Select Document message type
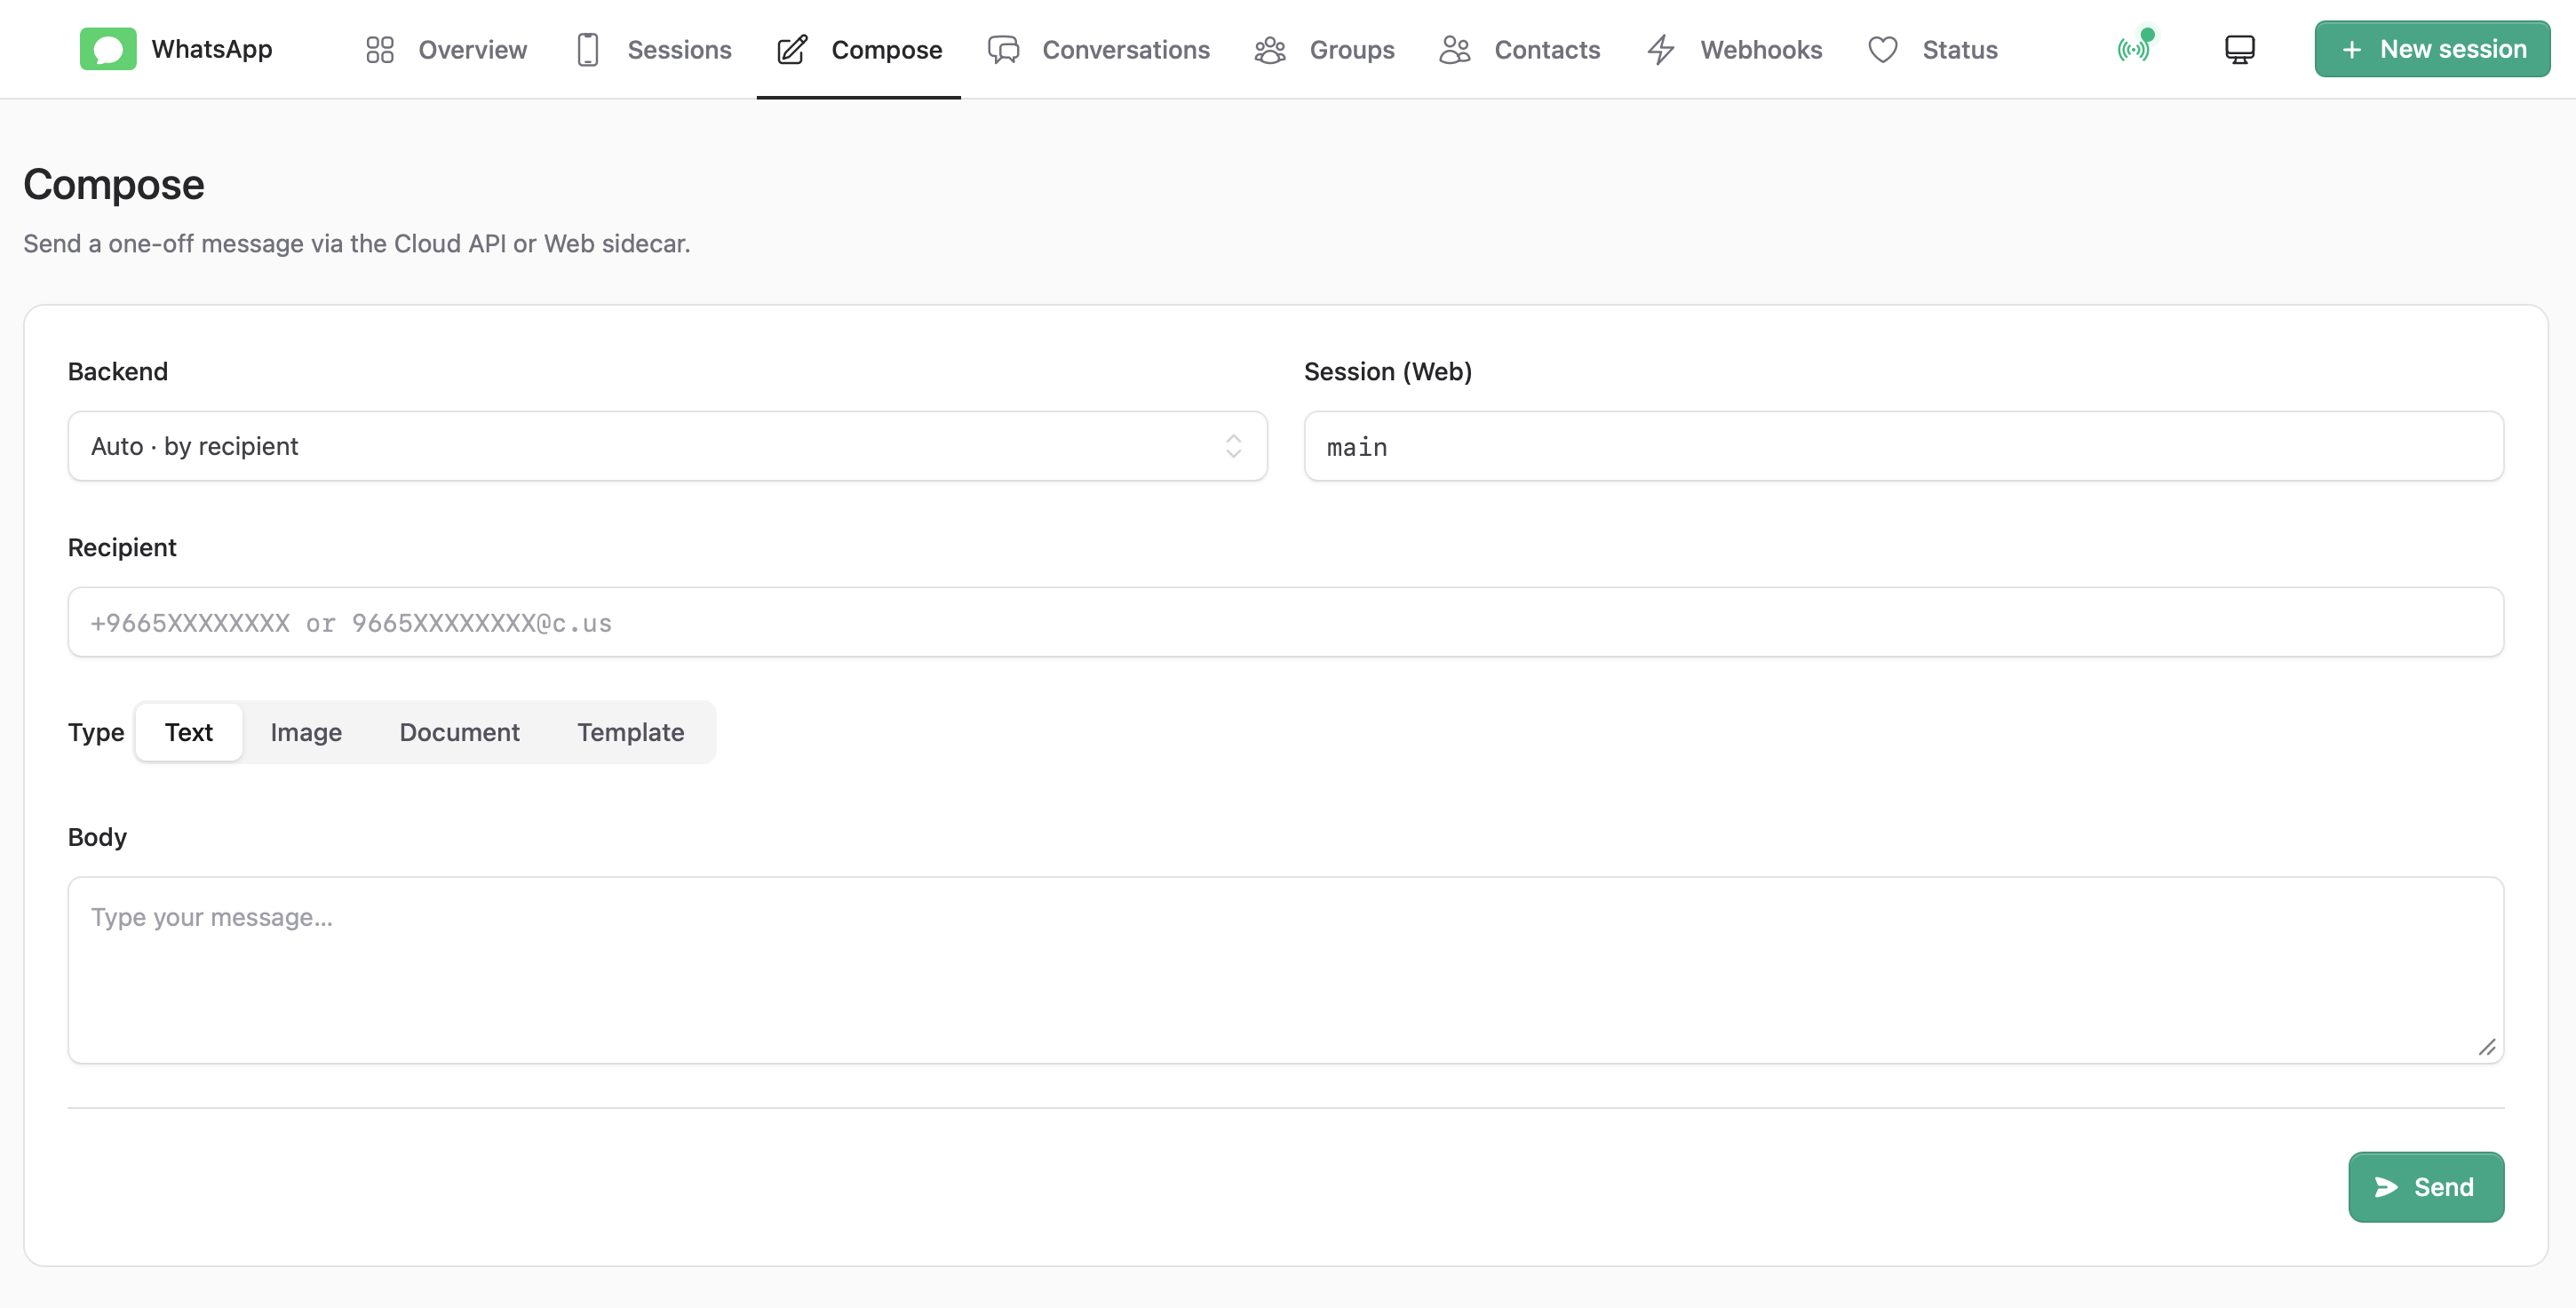 [459, 732]
